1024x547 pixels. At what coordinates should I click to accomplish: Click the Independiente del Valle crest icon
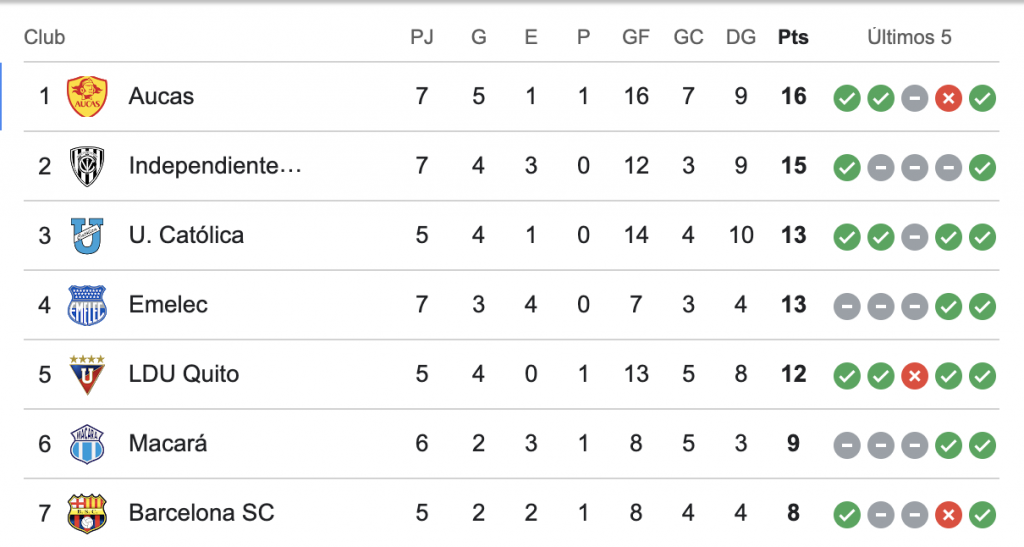click(x=86, y=166)
